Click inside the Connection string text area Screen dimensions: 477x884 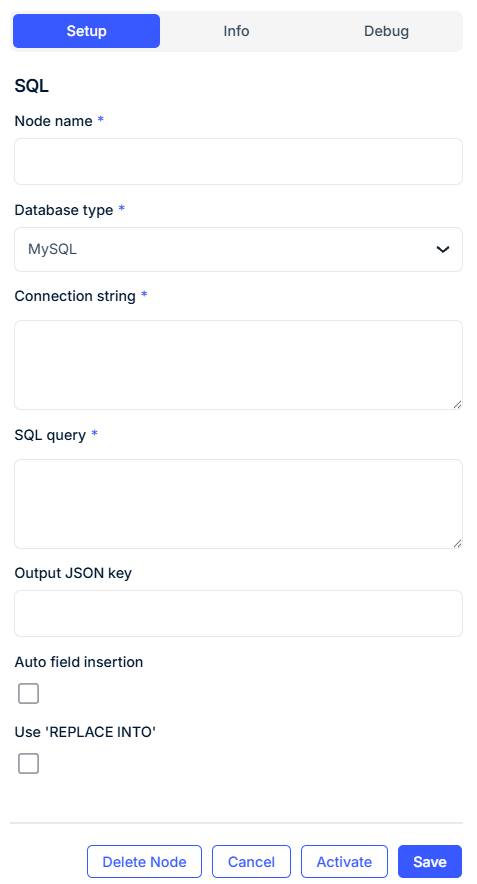click(x=238, y=365)
